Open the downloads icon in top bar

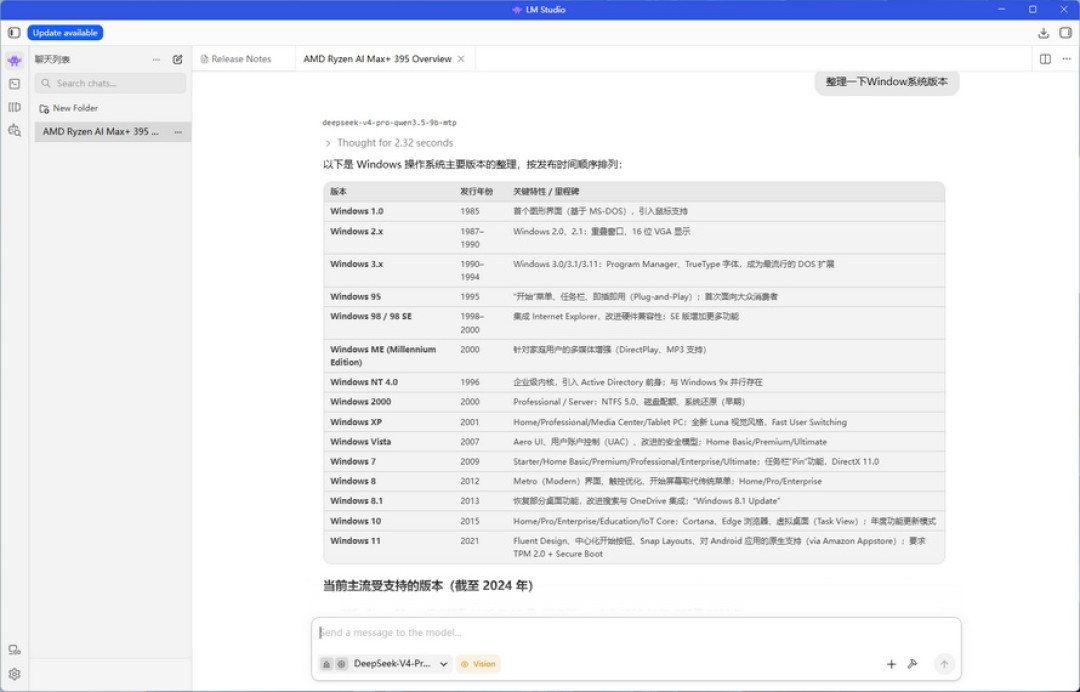coord(1043,32)
